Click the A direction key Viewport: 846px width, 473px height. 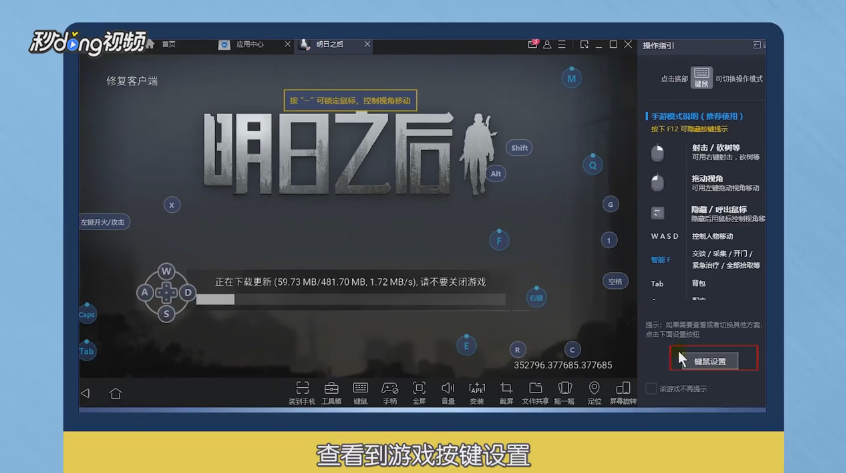coord(145,292)
